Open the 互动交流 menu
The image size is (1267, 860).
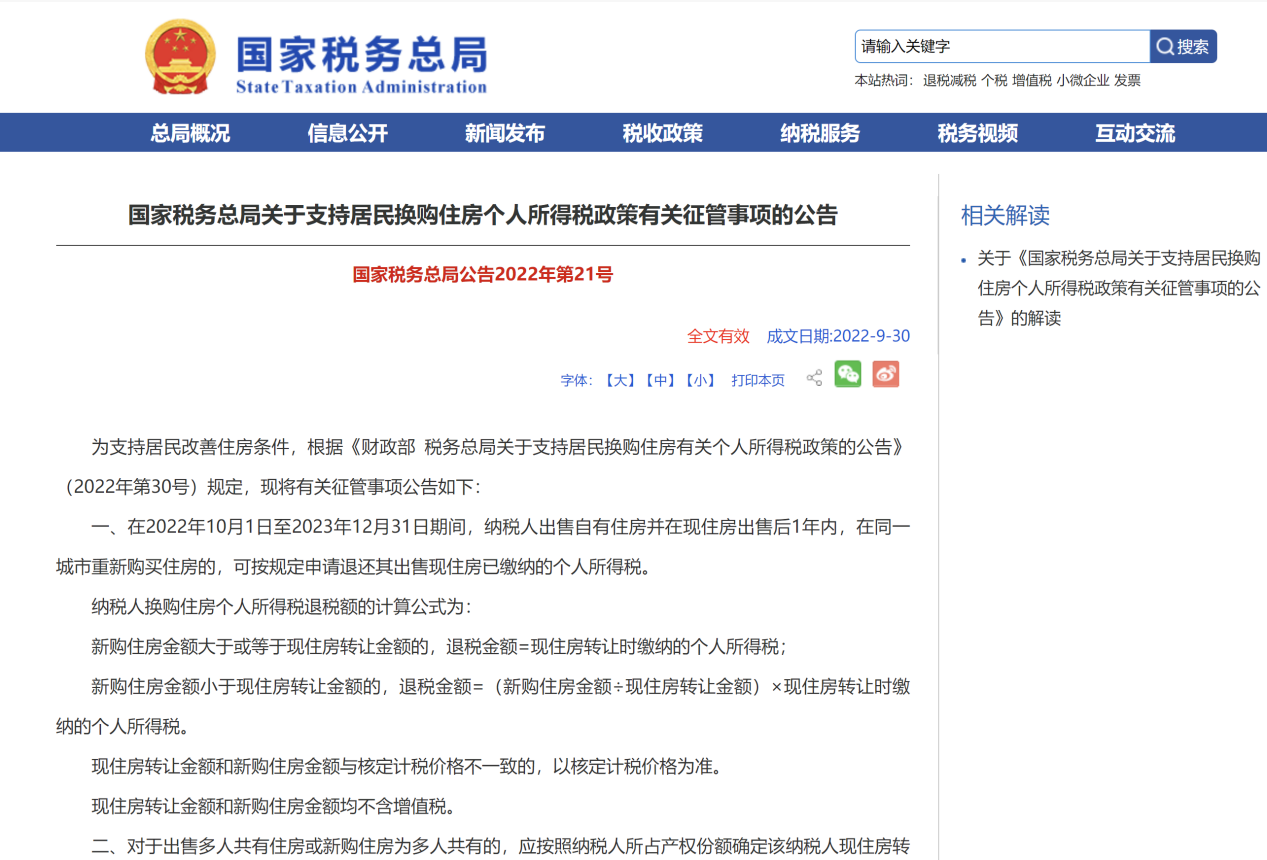pos(1135,133)
